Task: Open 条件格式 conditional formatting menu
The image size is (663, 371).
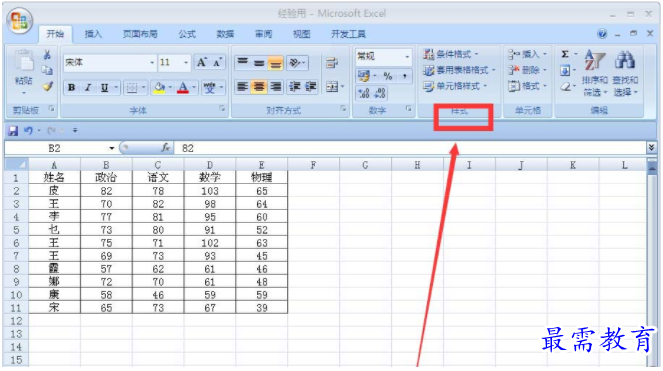Action: click(x=451, y=54)
